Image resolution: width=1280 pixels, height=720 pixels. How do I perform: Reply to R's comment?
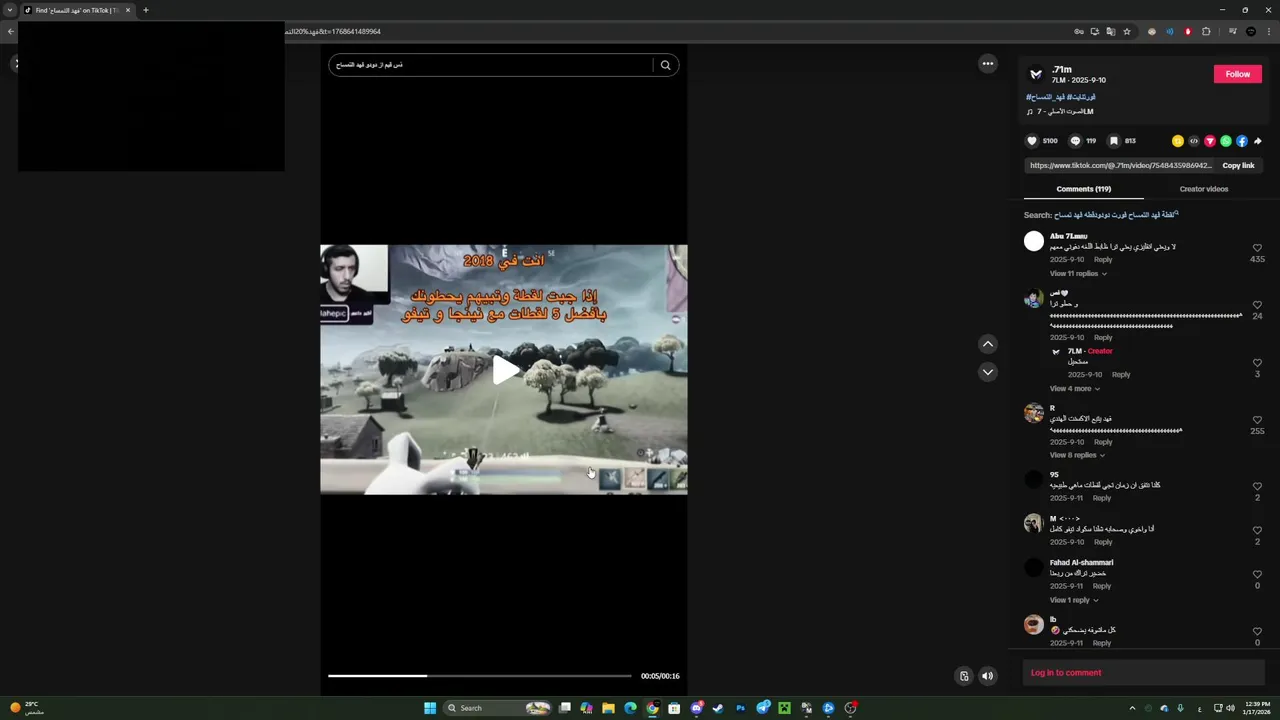(x=1103, y=442)
